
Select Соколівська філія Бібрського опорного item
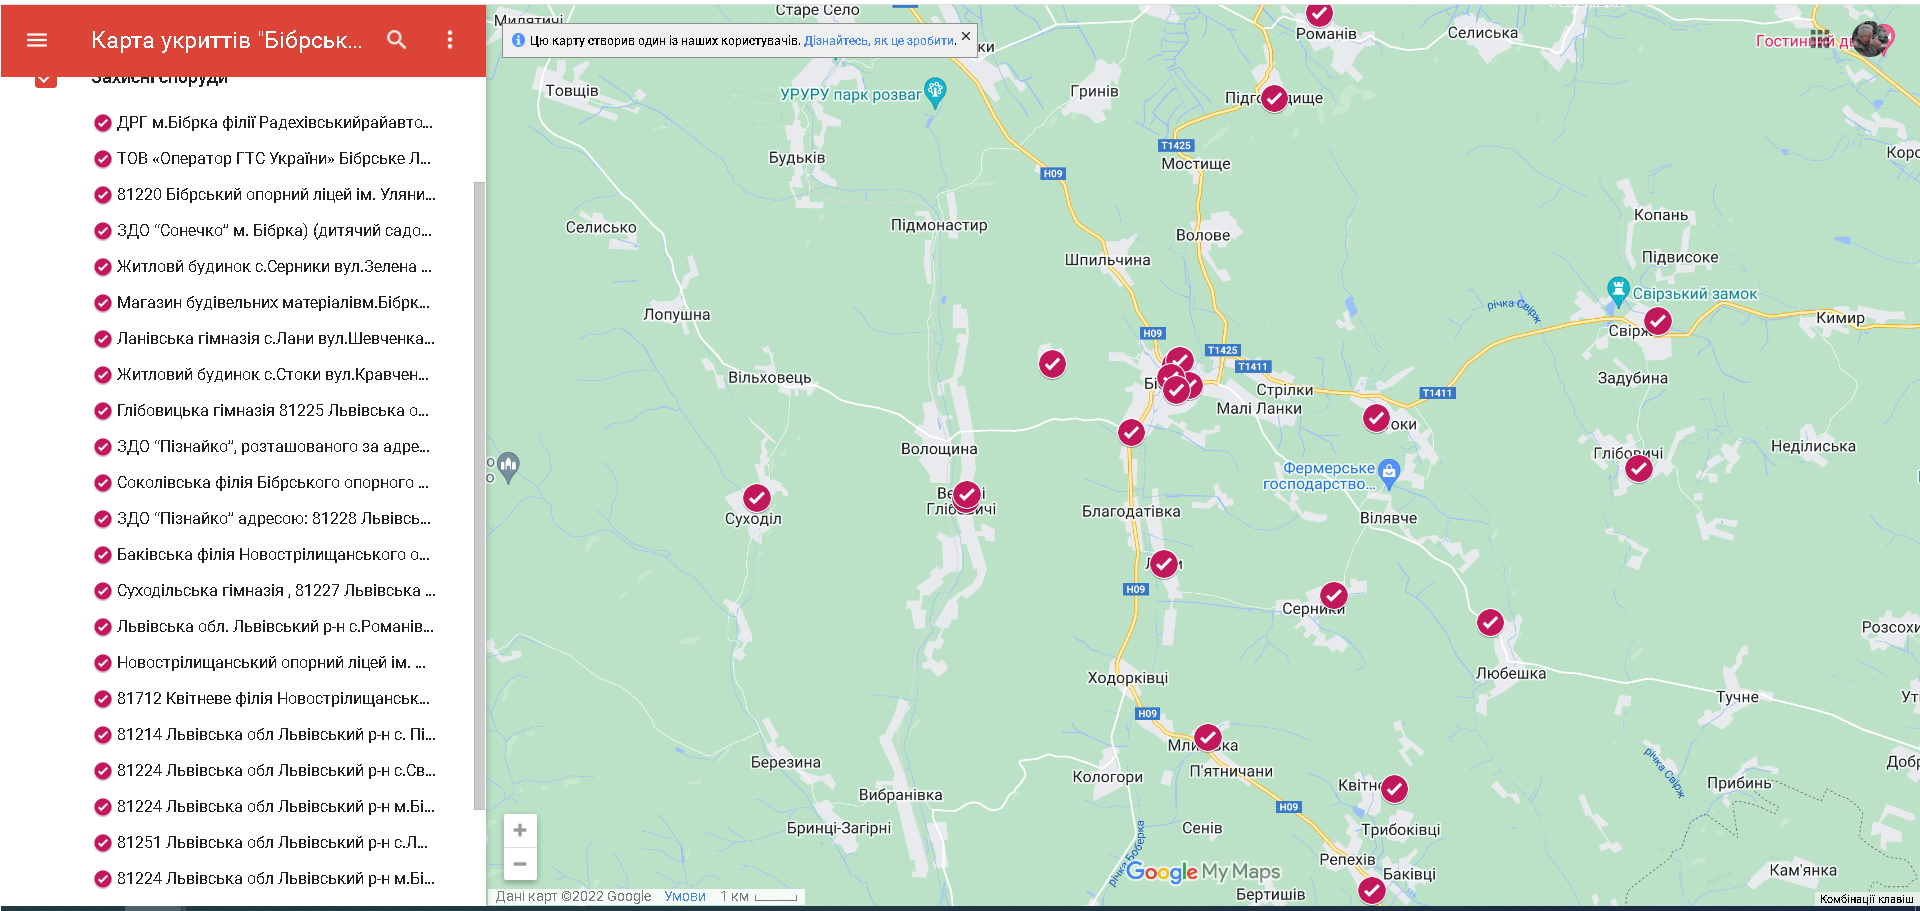(x=263, y=483)
